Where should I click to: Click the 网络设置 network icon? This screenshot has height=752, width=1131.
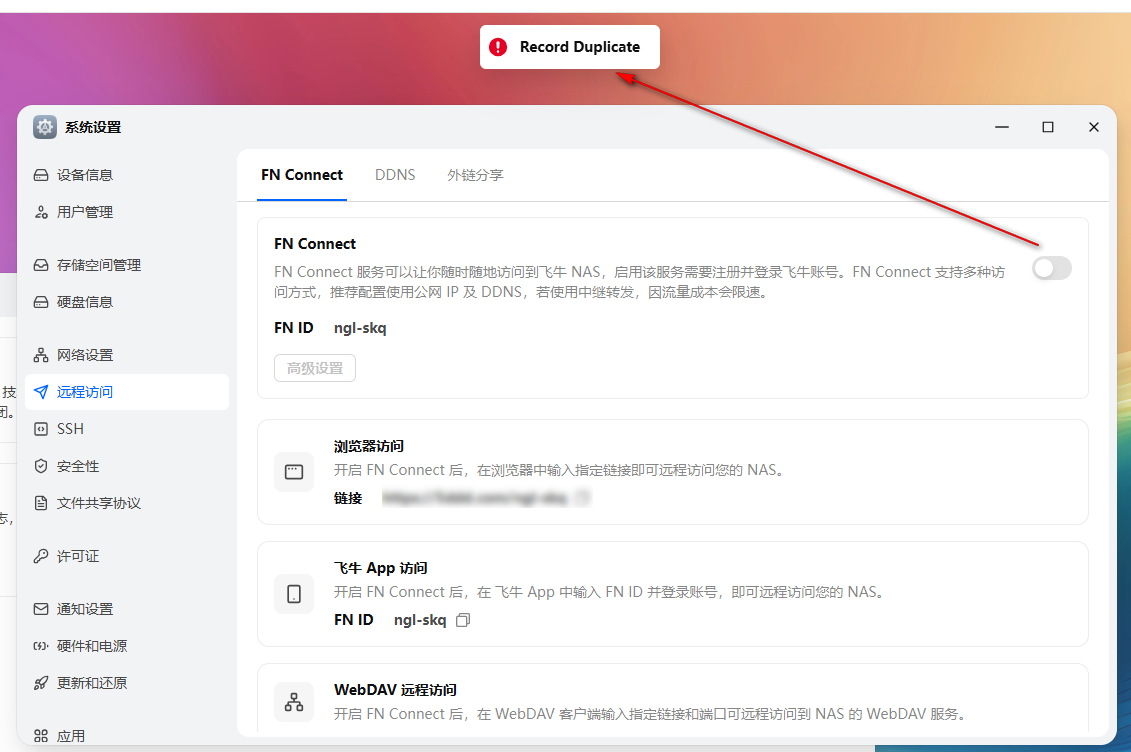click(41, 355)
